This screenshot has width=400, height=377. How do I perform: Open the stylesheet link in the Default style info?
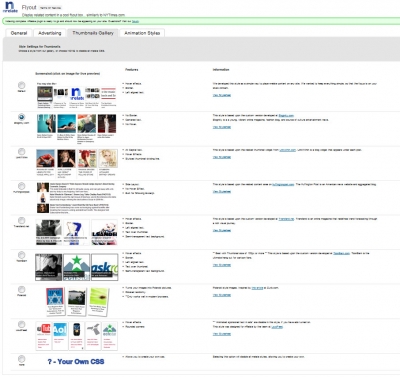coord(222,95)
